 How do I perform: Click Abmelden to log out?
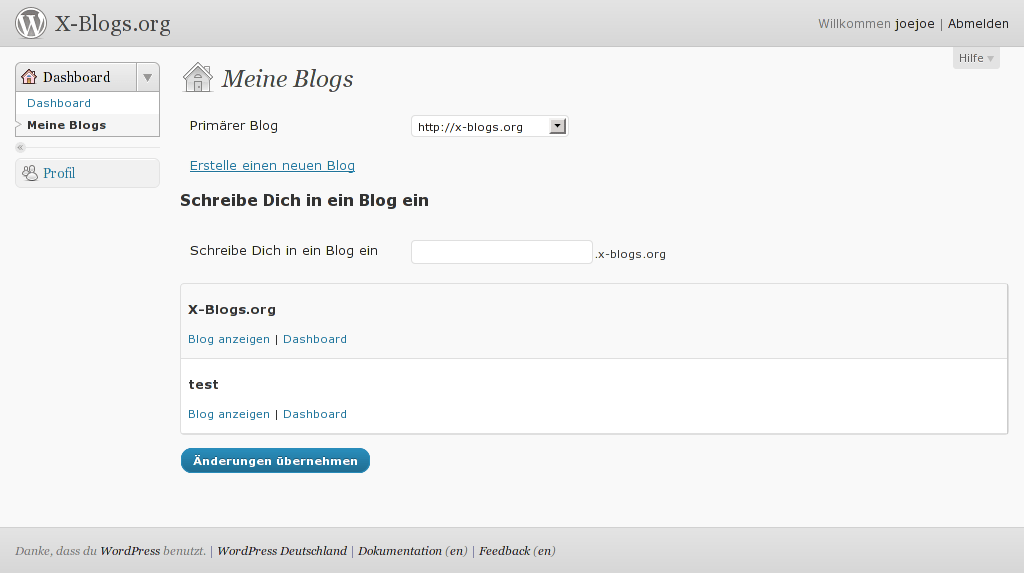point(978,24)
